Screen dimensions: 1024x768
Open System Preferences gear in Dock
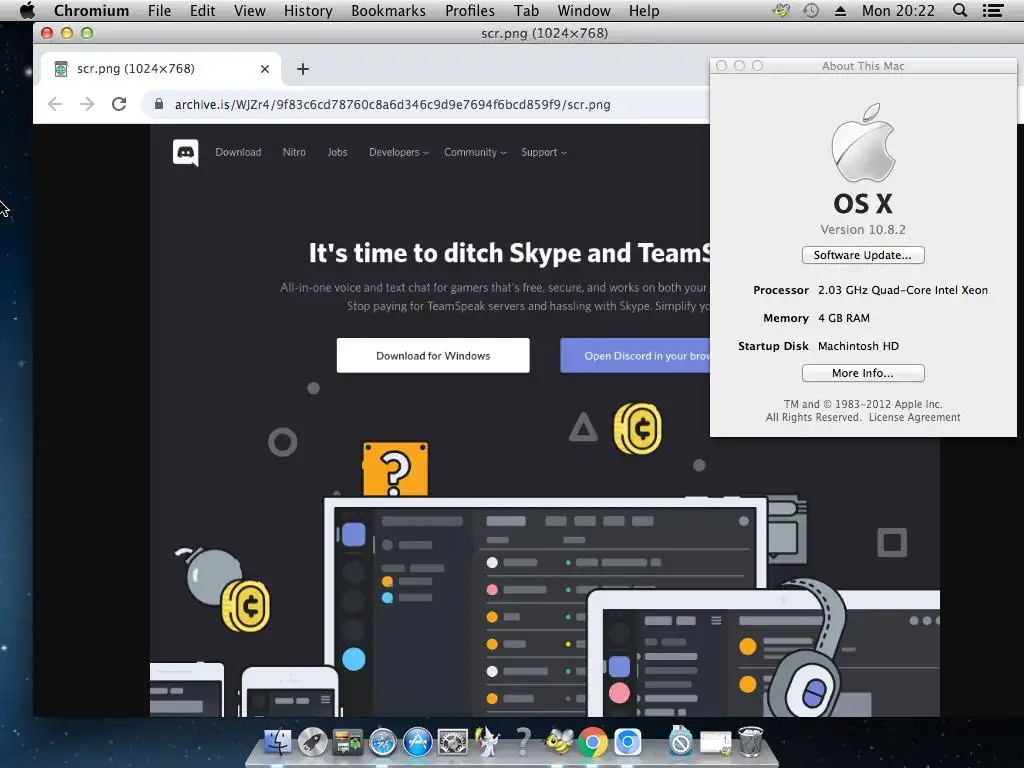453,743
